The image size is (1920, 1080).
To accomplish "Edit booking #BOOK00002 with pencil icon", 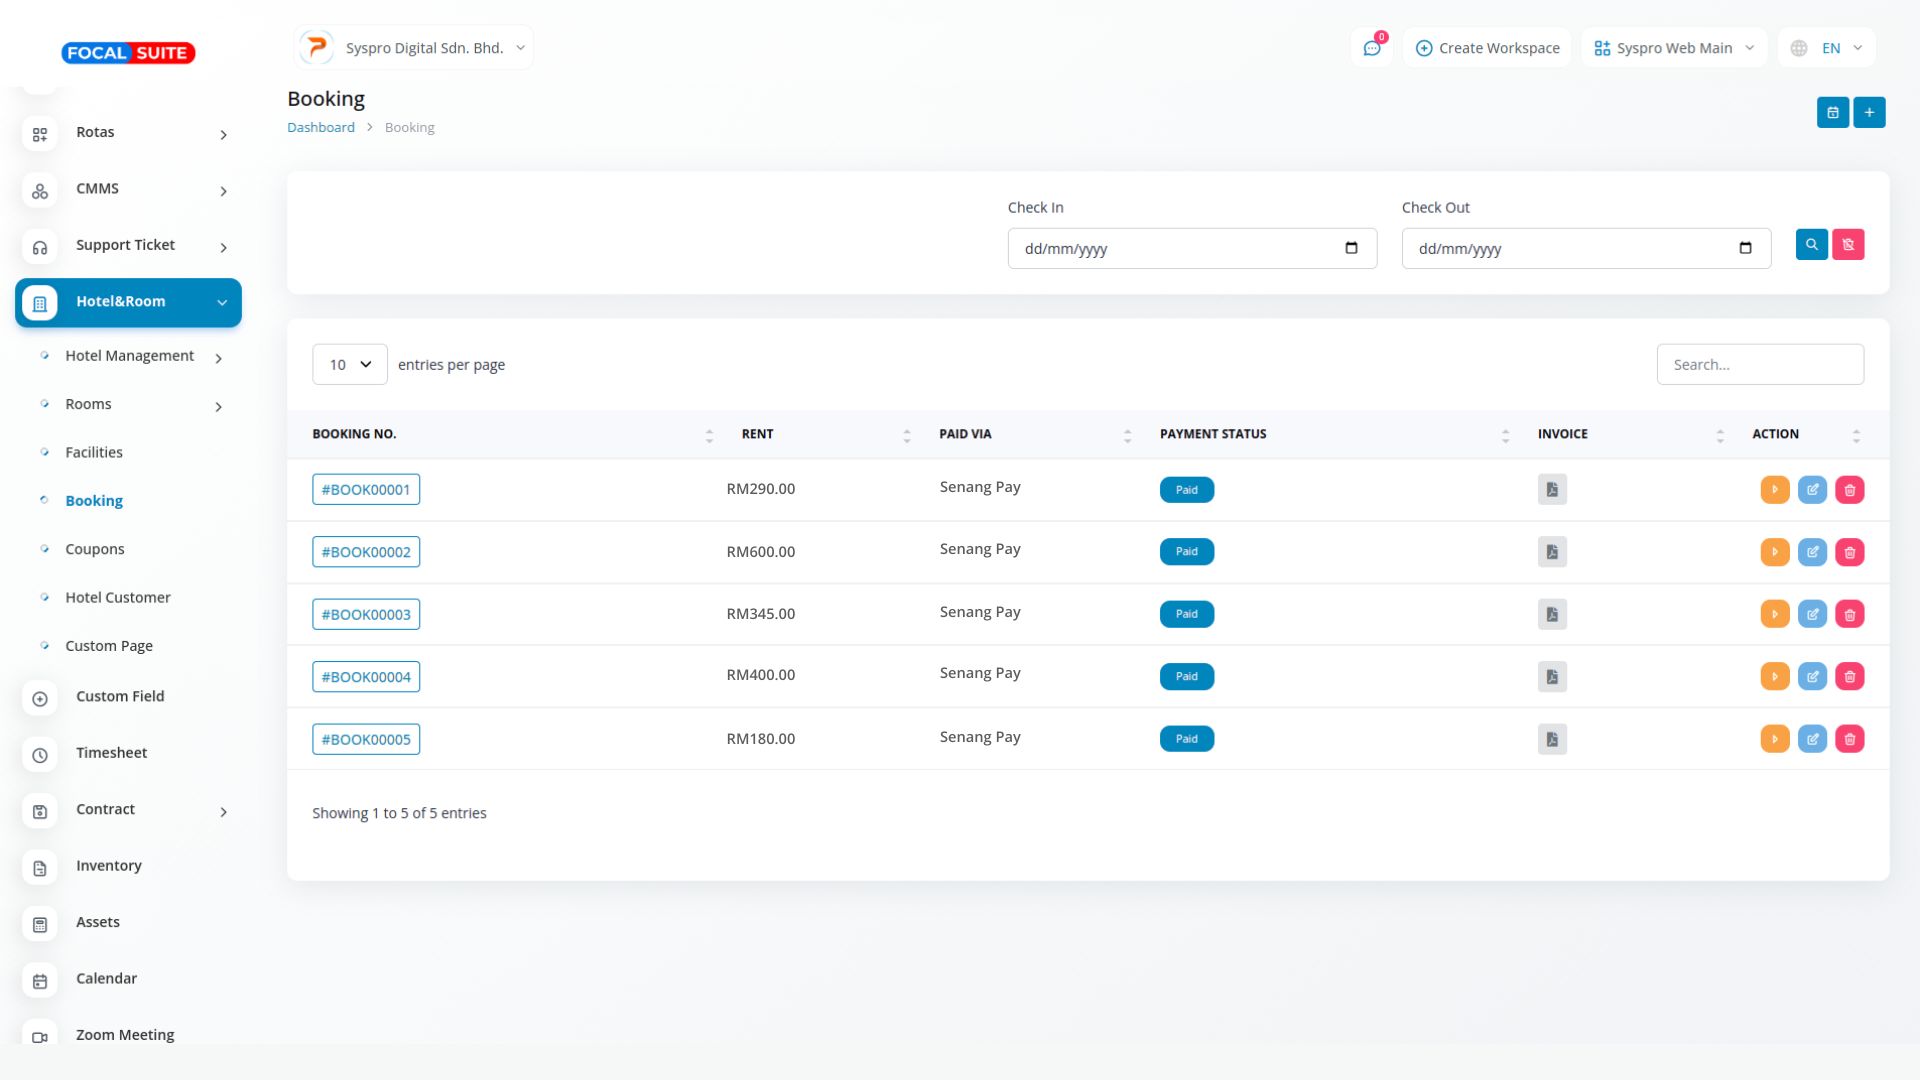I will pyautogui.click(x=1812, y=552).
